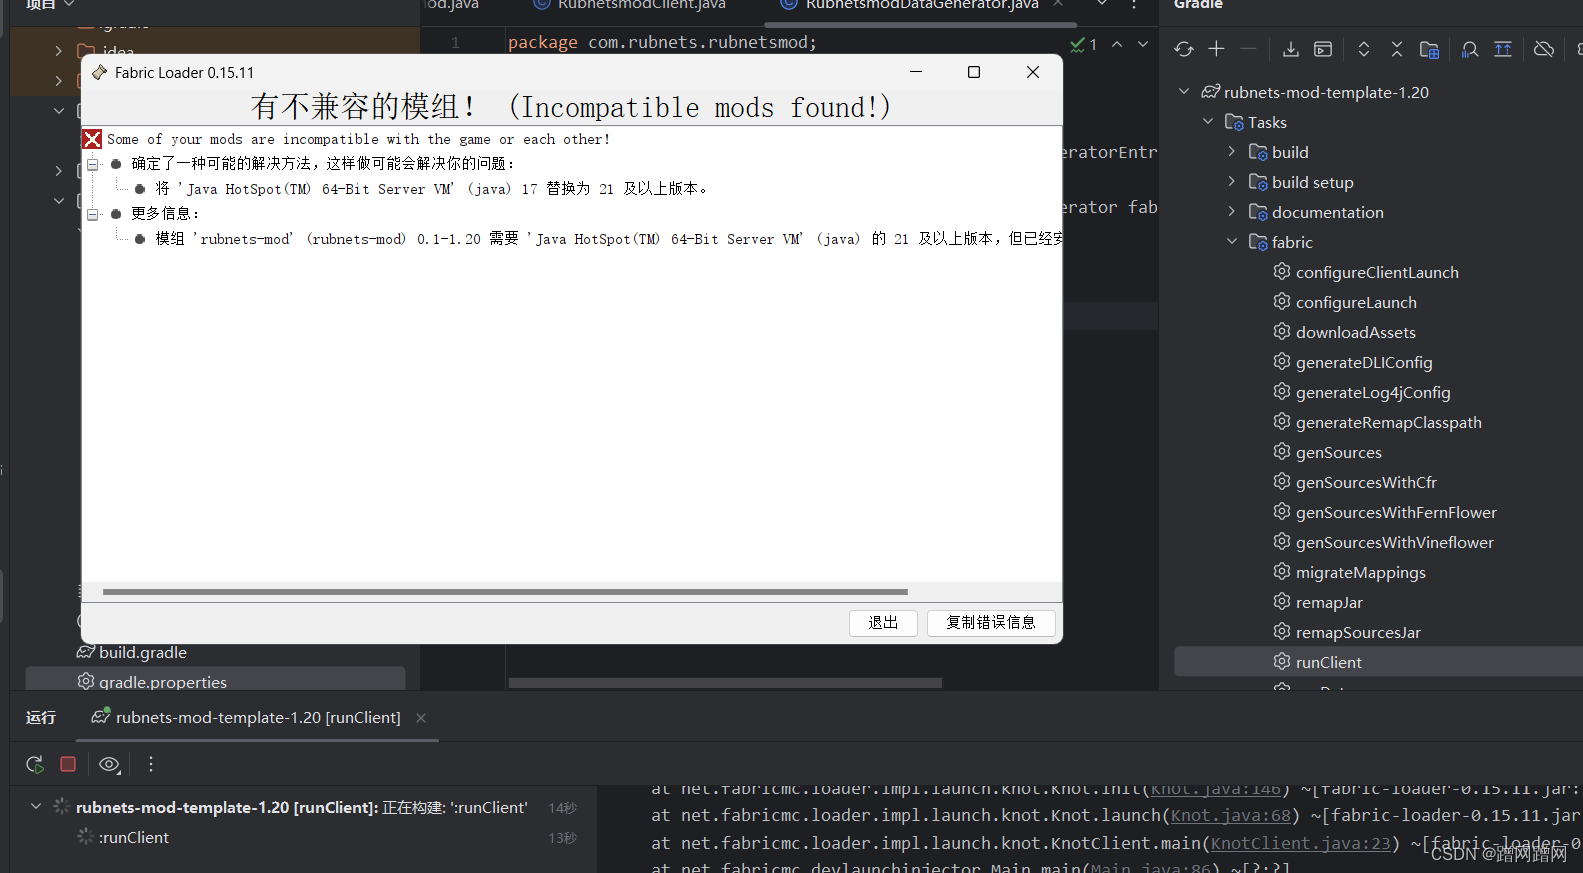Click Execute Gradle Task icon
1583x873 pixels.
[1323, 49]
